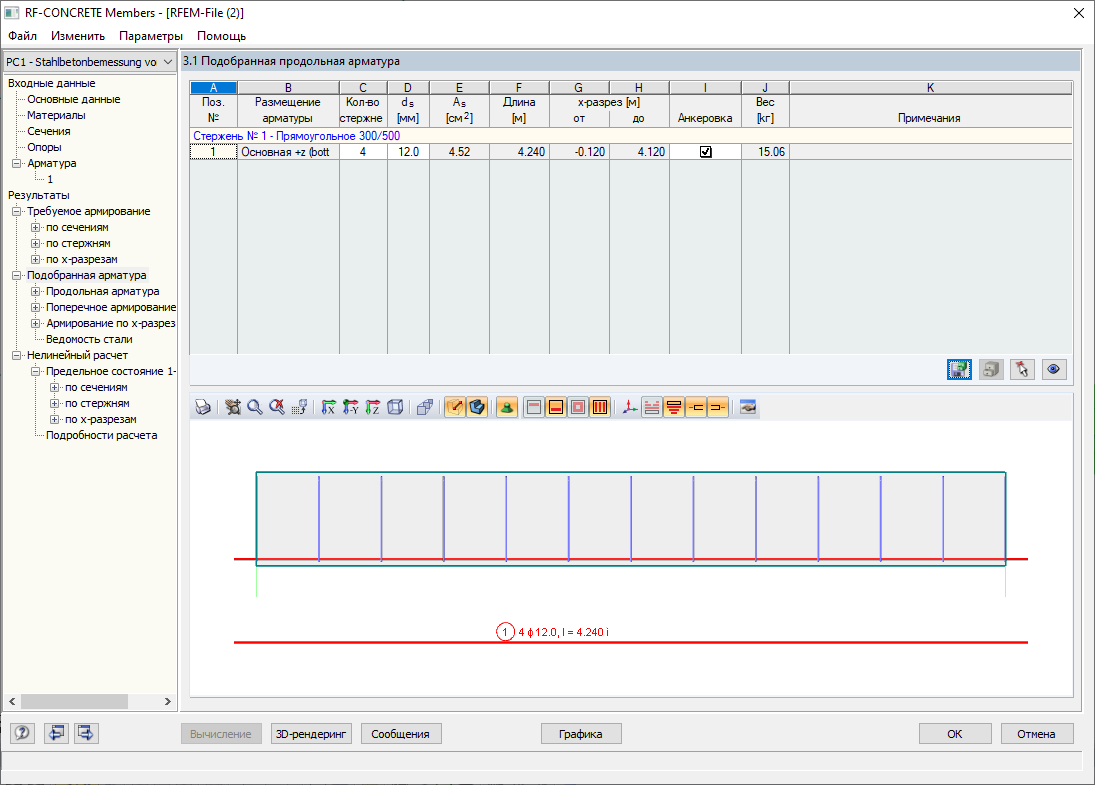Open the Параметры menu
This screenshot has height=785, width=1095.
[x=151, y=36]
